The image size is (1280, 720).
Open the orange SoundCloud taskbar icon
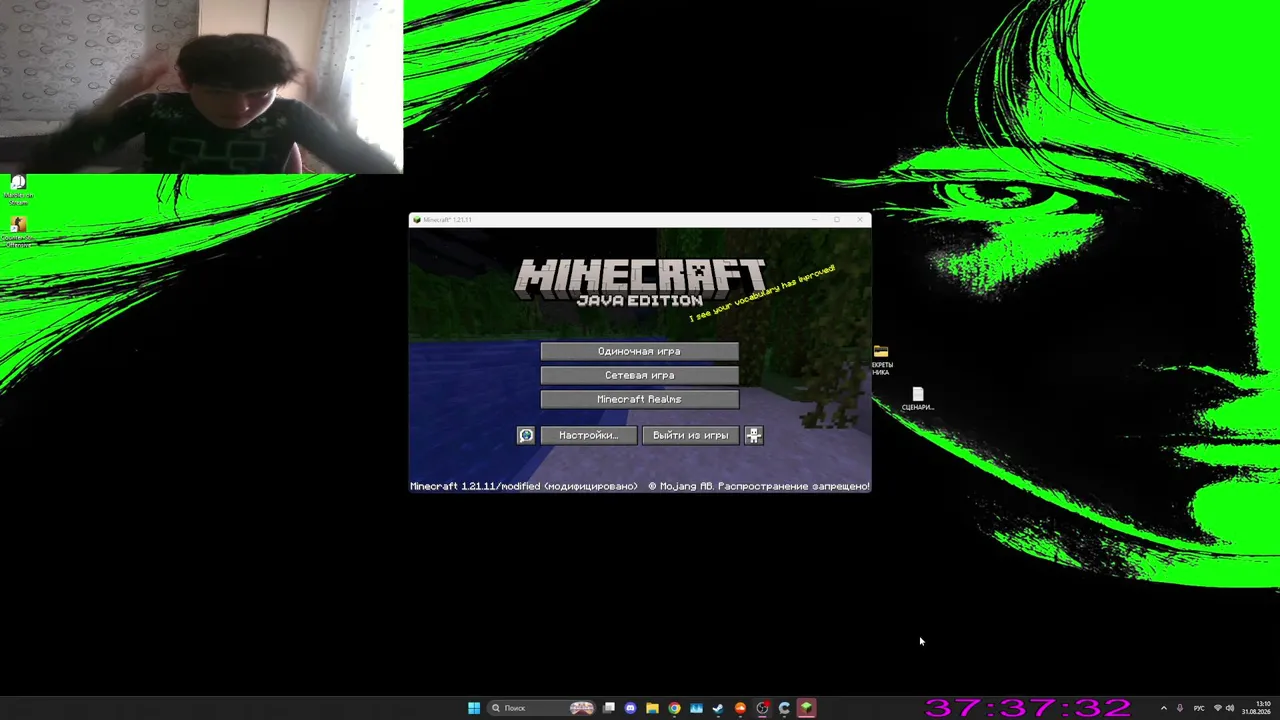coord(740,708)
